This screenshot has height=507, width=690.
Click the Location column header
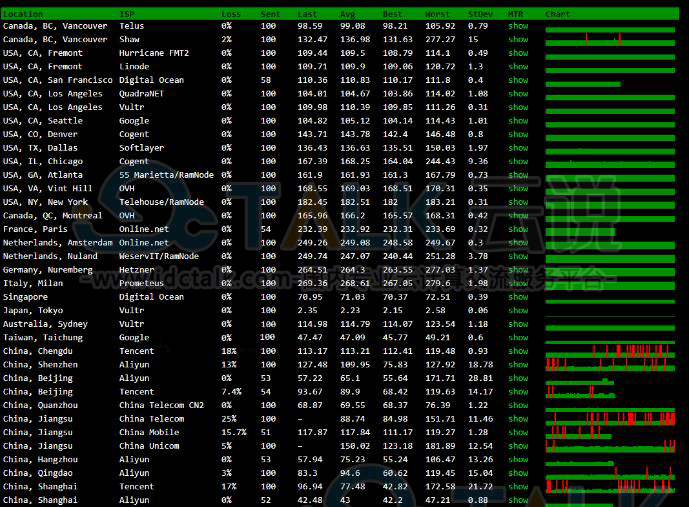[x=23, y=14]
